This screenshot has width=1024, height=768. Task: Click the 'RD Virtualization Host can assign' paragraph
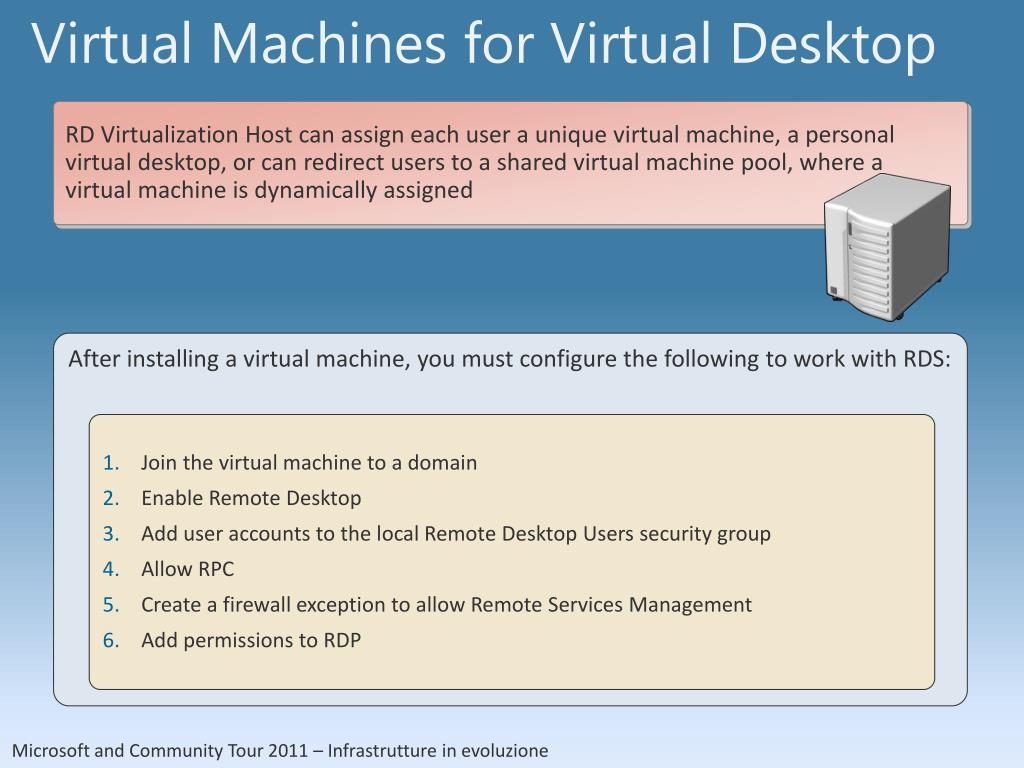480,162
